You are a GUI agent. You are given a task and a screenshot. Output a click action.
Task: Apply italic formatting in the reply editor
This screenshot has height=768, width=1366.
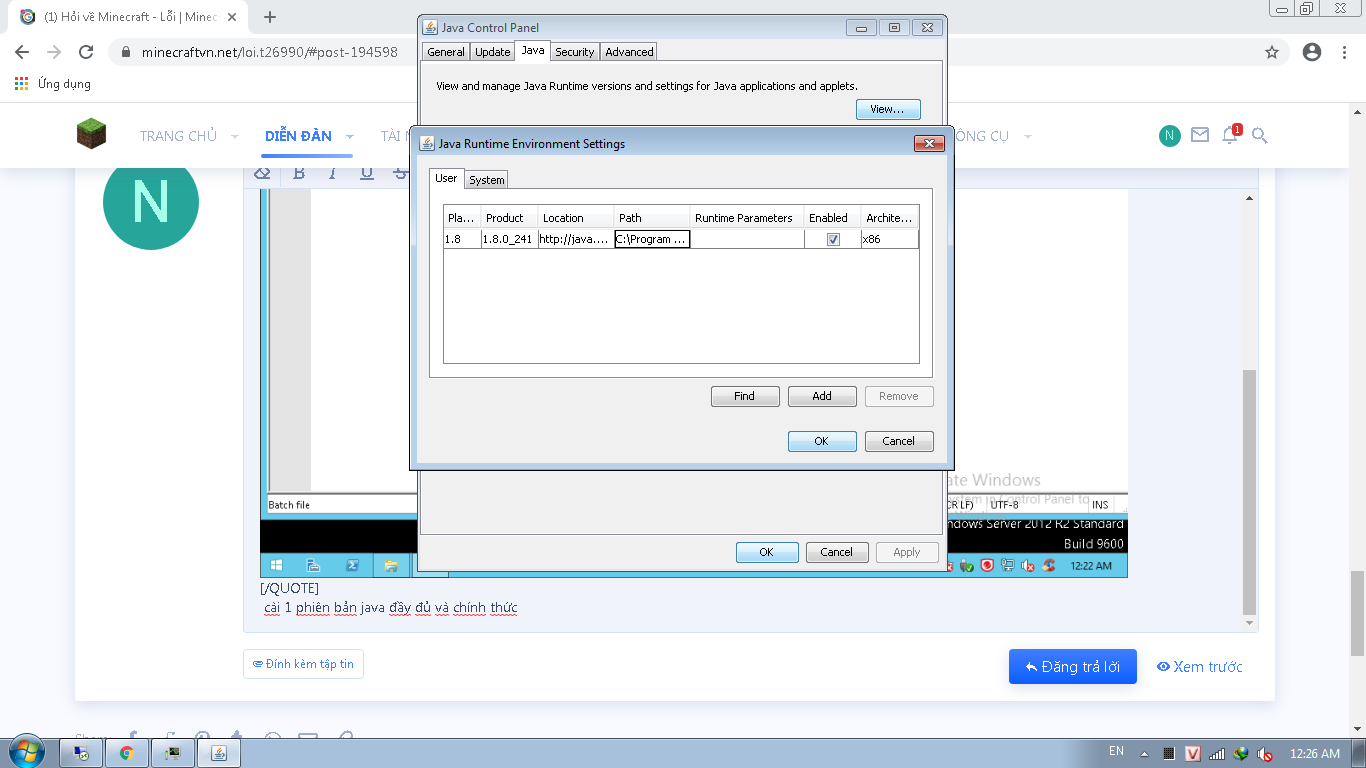point(333,173)
